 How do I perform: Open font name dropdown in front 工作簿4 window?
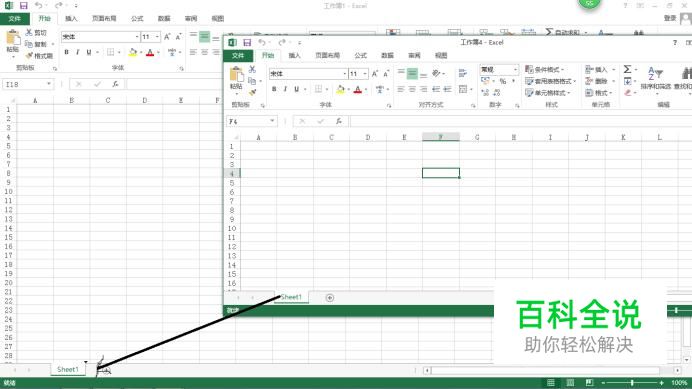coord(345,74)
